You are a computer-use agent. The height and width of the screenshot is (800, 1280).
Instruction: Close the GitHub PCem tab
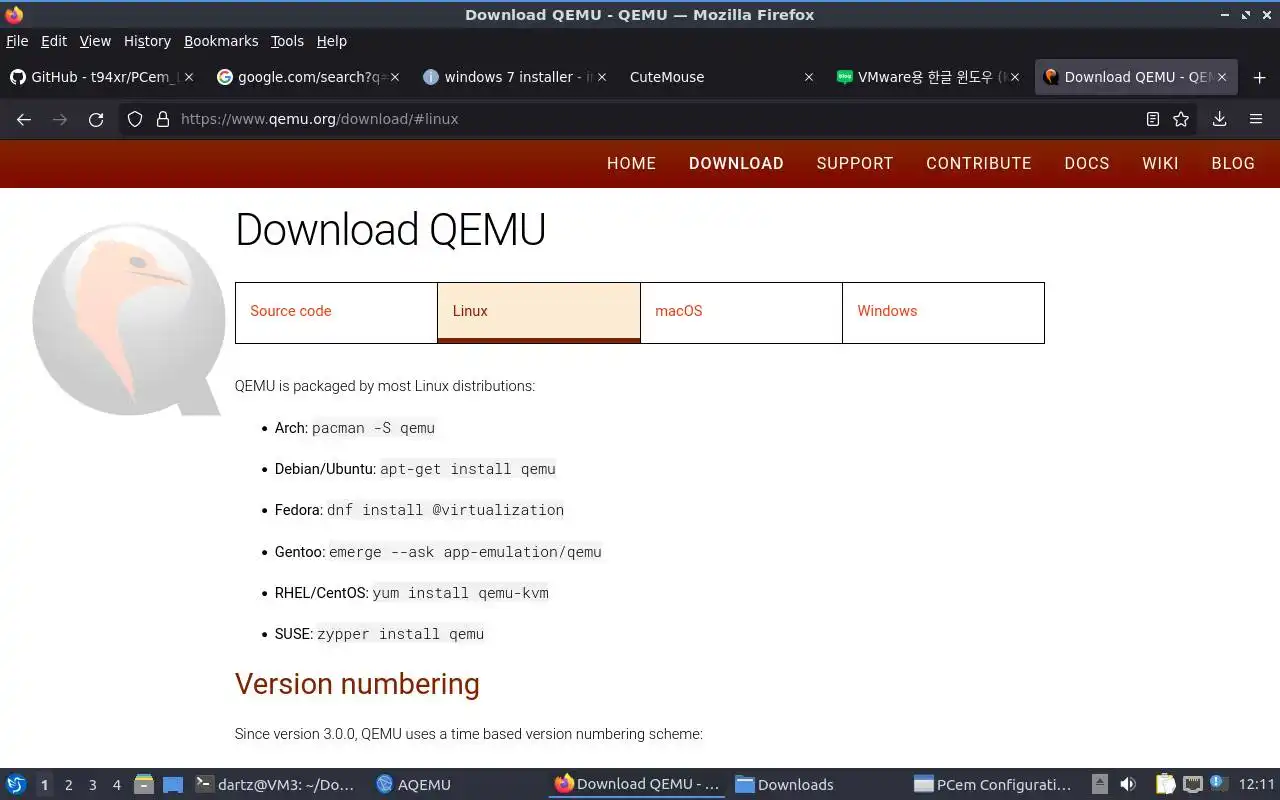pyautogui.click(x=189, y=77)
